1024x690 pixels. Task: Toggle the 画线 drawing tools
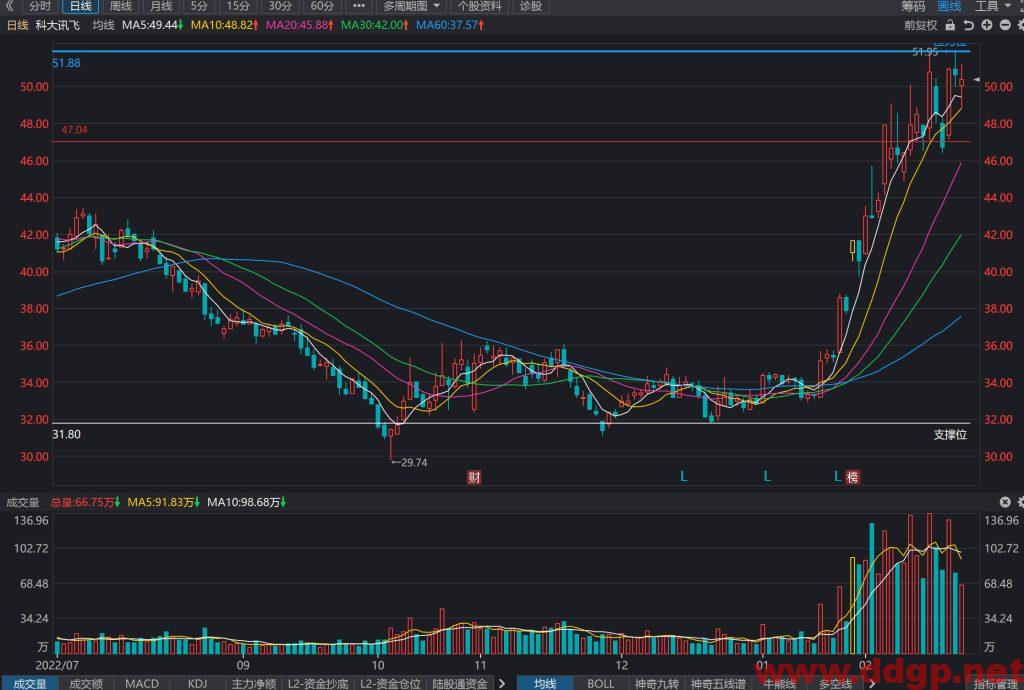pyautogui.click(x=949, y=7)
